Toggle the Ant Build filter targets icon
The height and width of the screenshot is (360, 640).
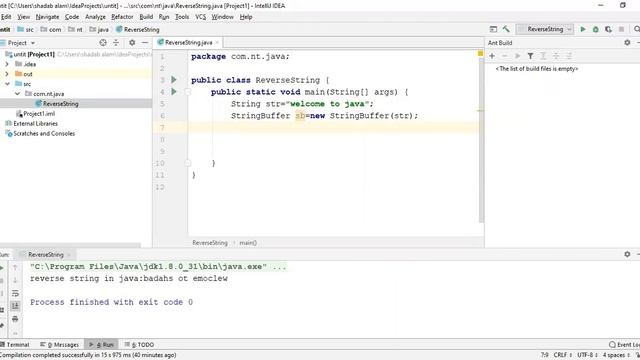(530, 56)
